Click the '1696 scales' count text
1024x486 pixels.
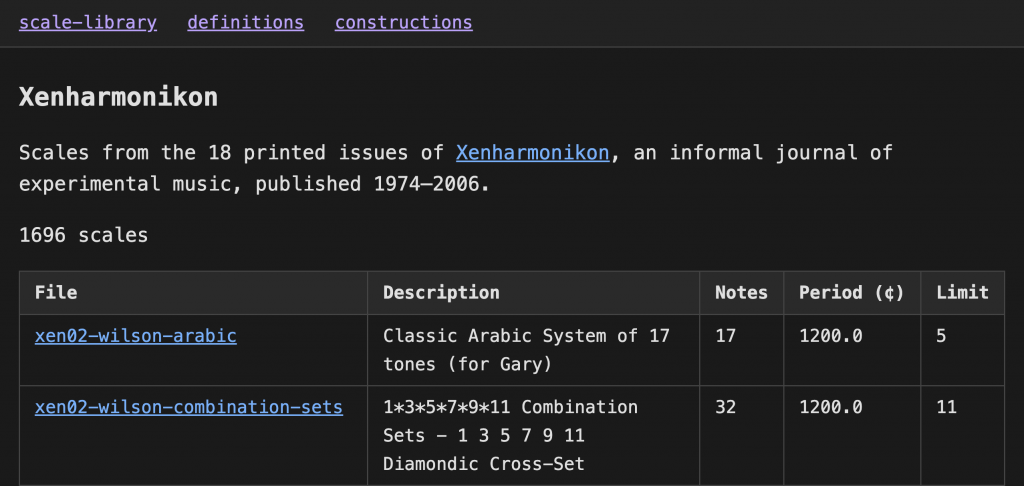click(84, 235)
